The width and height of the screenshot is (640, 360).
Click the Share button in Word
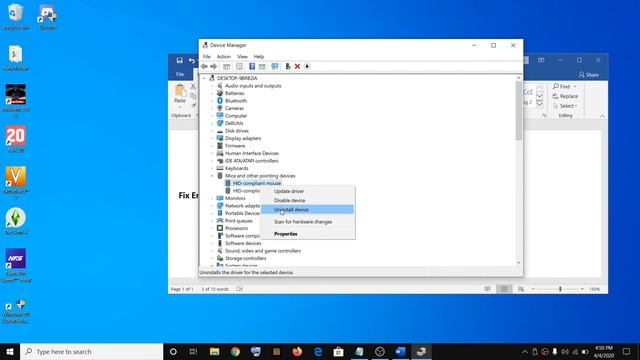coord(589,75)
